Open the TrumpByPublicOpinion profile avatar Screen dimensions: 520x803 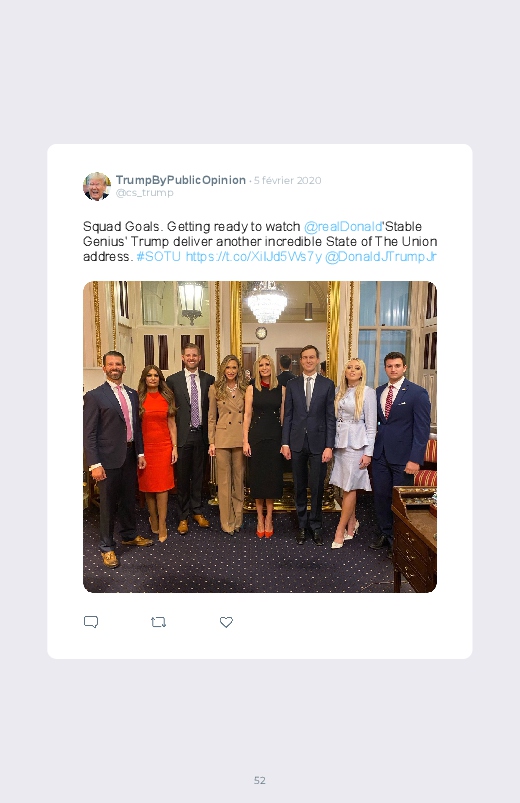[x=97, y=186]
